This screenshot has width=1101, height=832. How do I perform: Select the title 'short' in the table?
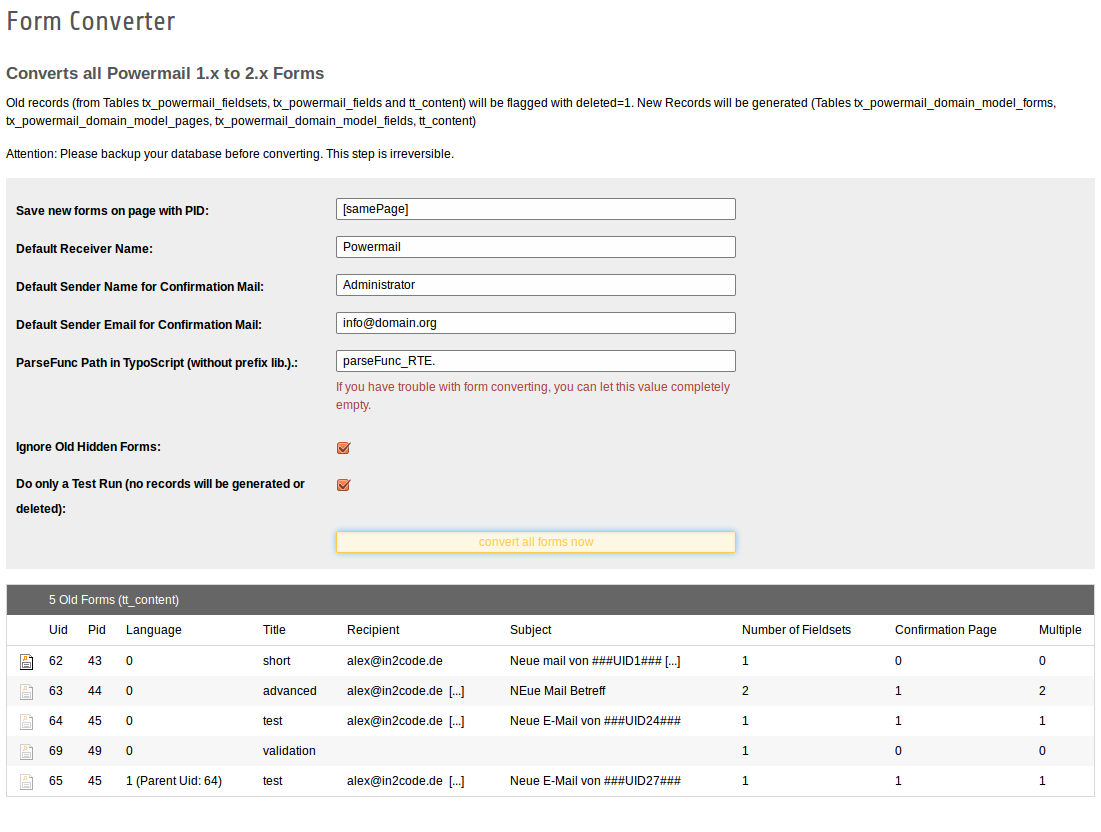pos(277,661)
